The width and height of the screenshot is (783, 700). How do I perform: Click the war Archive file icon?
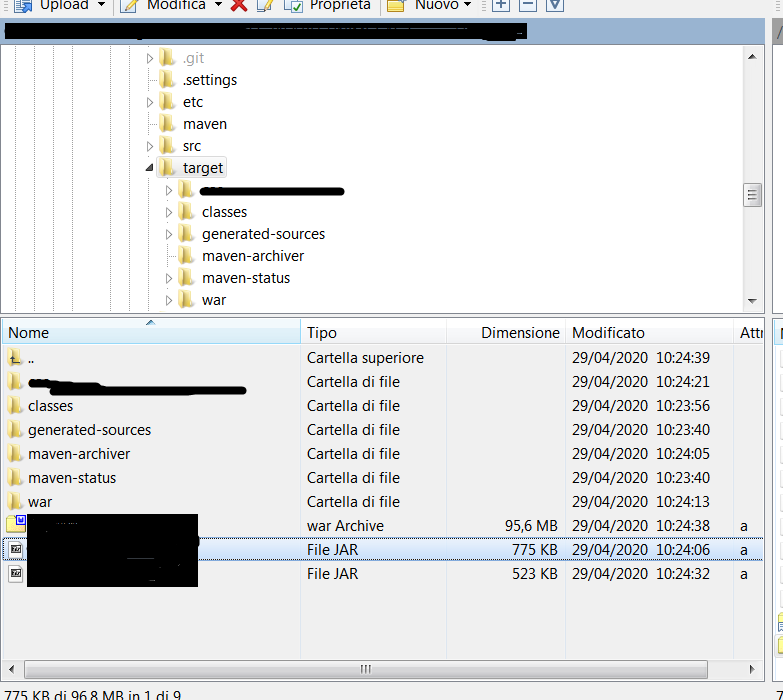point(16,525)
